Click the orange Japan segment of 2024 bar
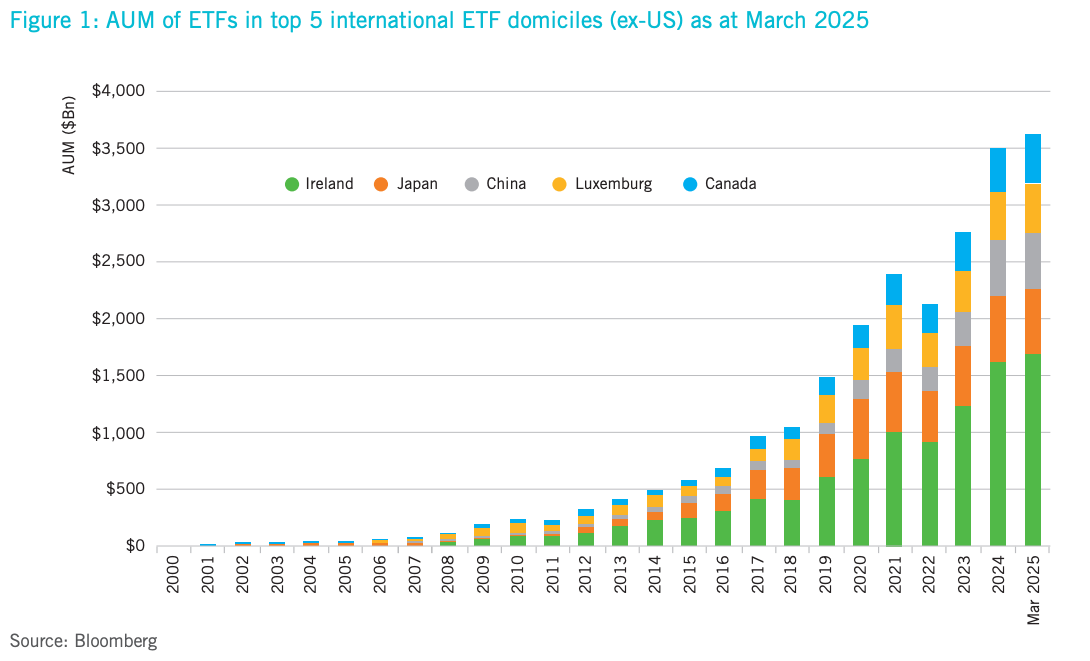 [x=998, y=329]
